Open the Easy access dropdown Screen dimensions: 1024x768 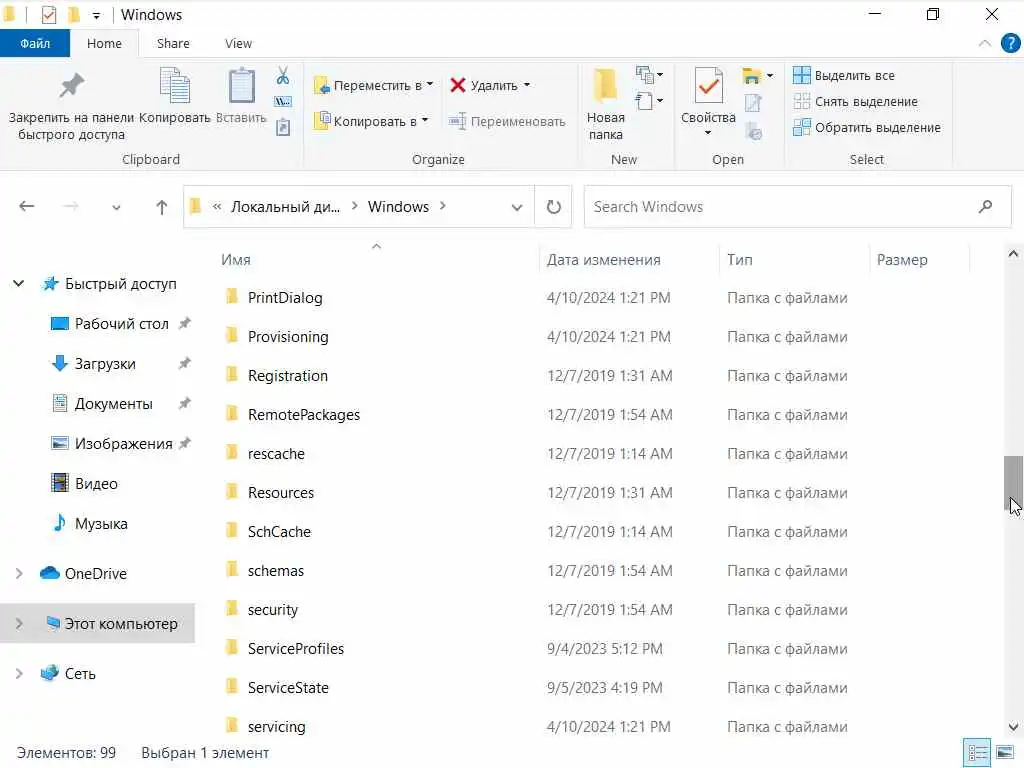pos(650,101)
